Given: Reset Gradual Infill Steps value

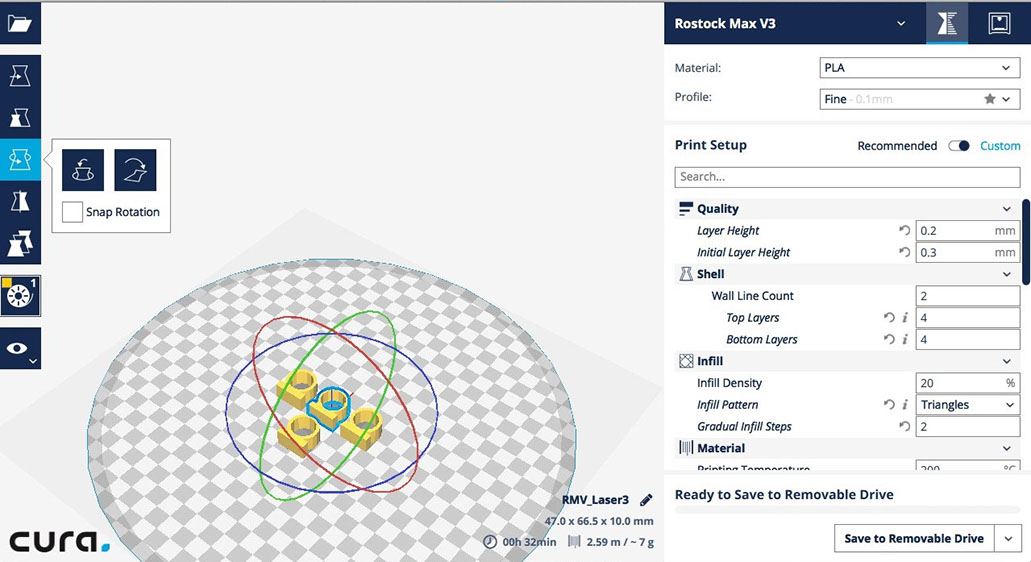Looking at the screenshot, I should coord(905,427).
